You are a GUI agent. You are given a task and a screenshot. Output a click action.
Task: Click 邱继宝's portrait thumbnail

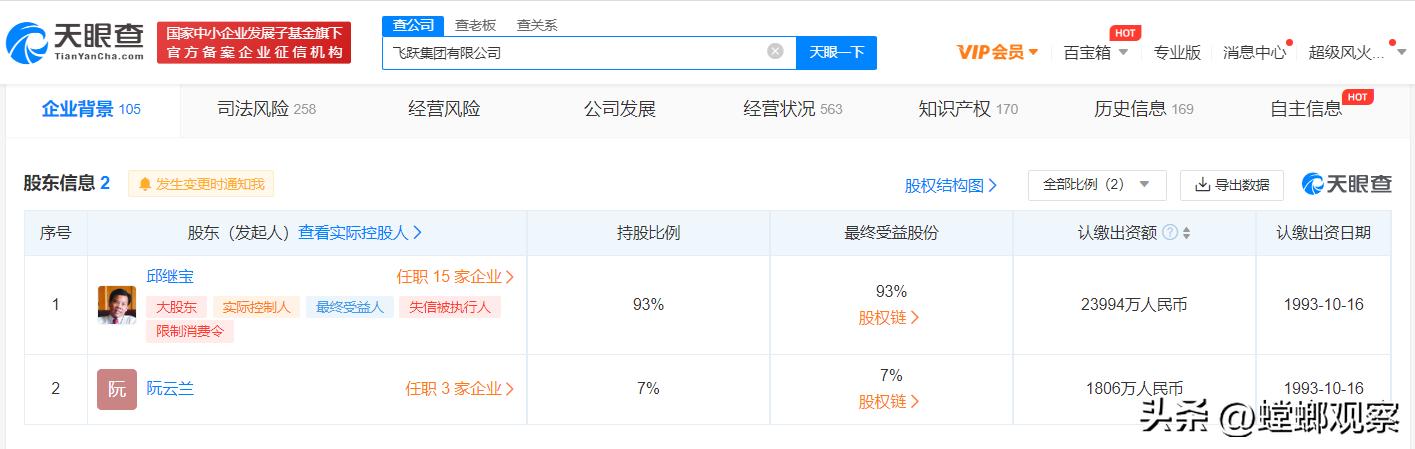click(117, 305)
